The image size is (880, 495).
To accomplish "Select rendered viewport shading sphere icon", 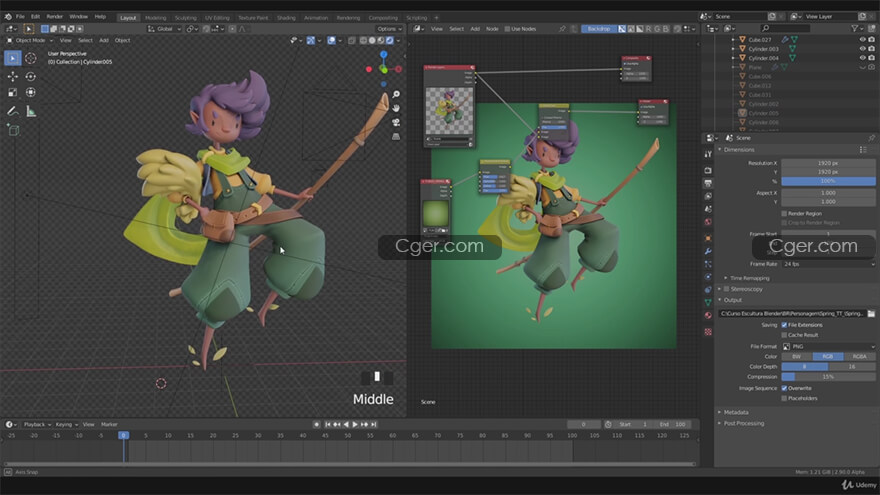I will (x=389, y=40).
